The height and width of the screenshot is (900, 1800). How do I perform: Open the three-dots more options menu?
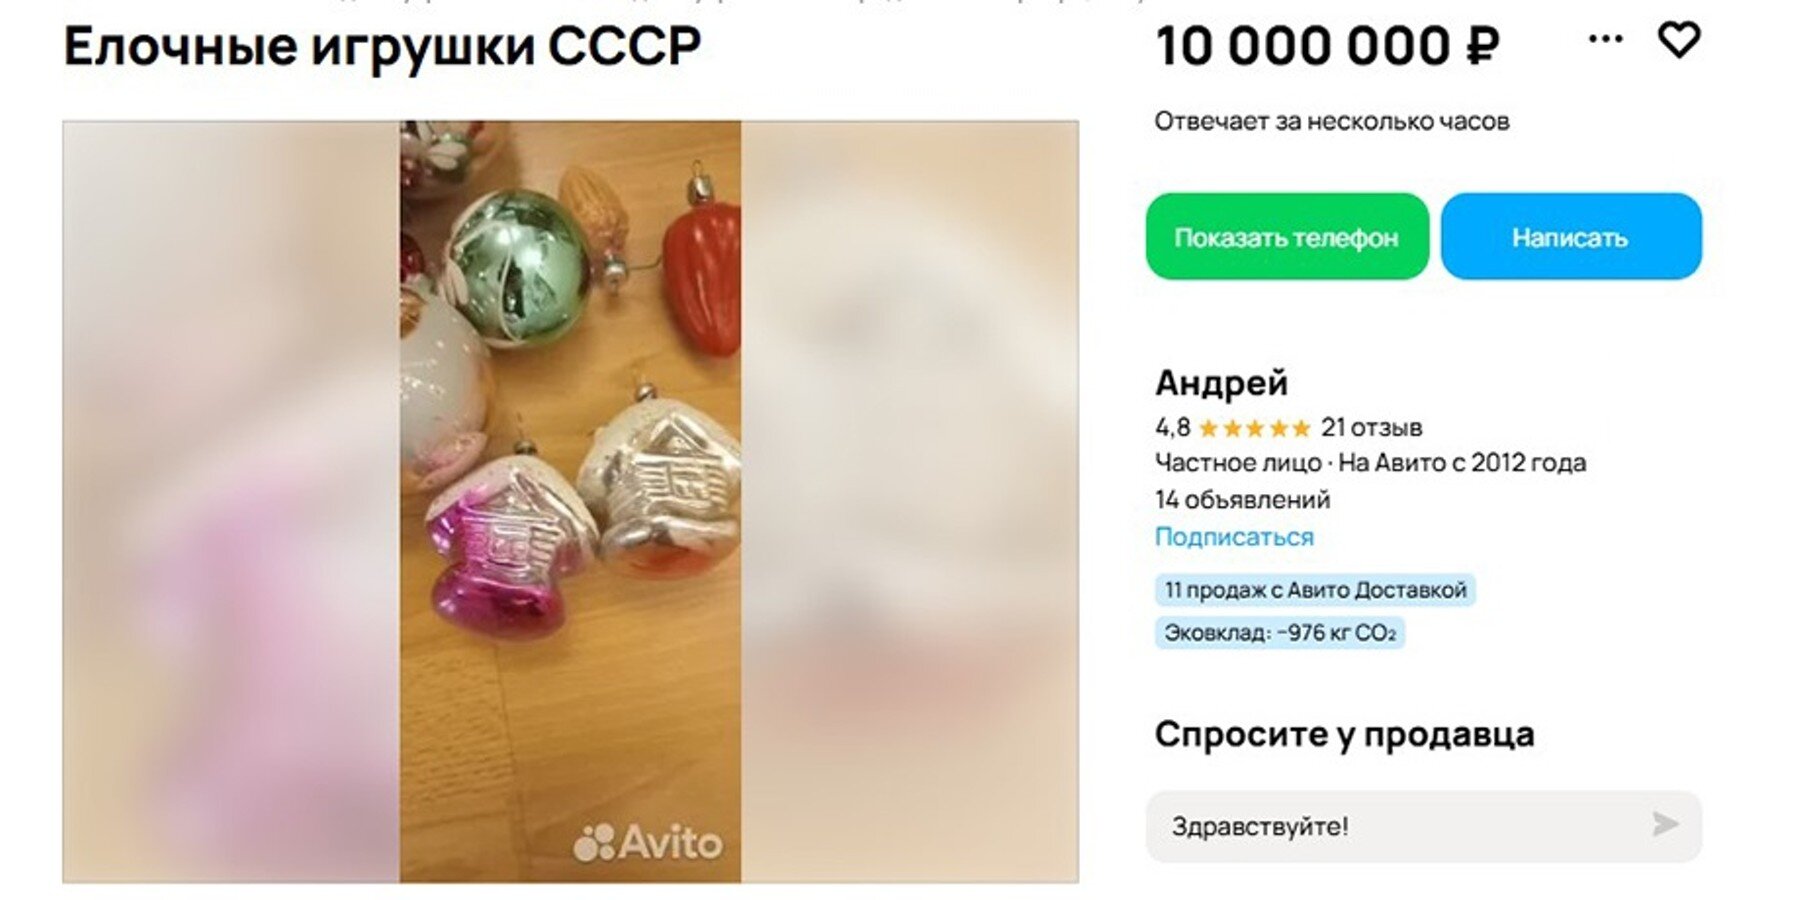tap(1605, 39)
